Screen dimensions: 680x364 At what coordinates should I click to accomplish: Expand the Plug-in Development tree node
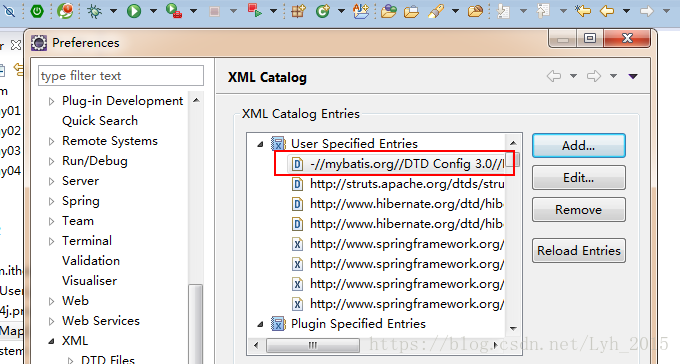[52, 102]
